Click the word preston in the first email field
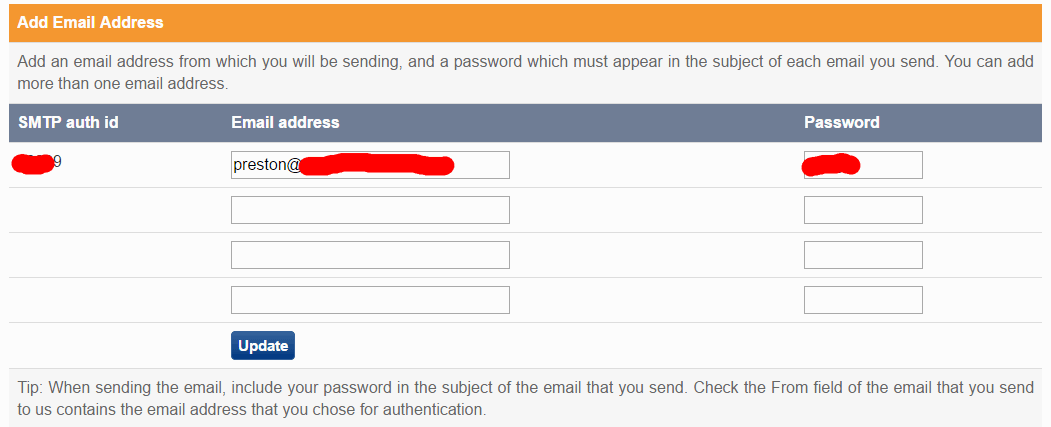 [260, 165]
